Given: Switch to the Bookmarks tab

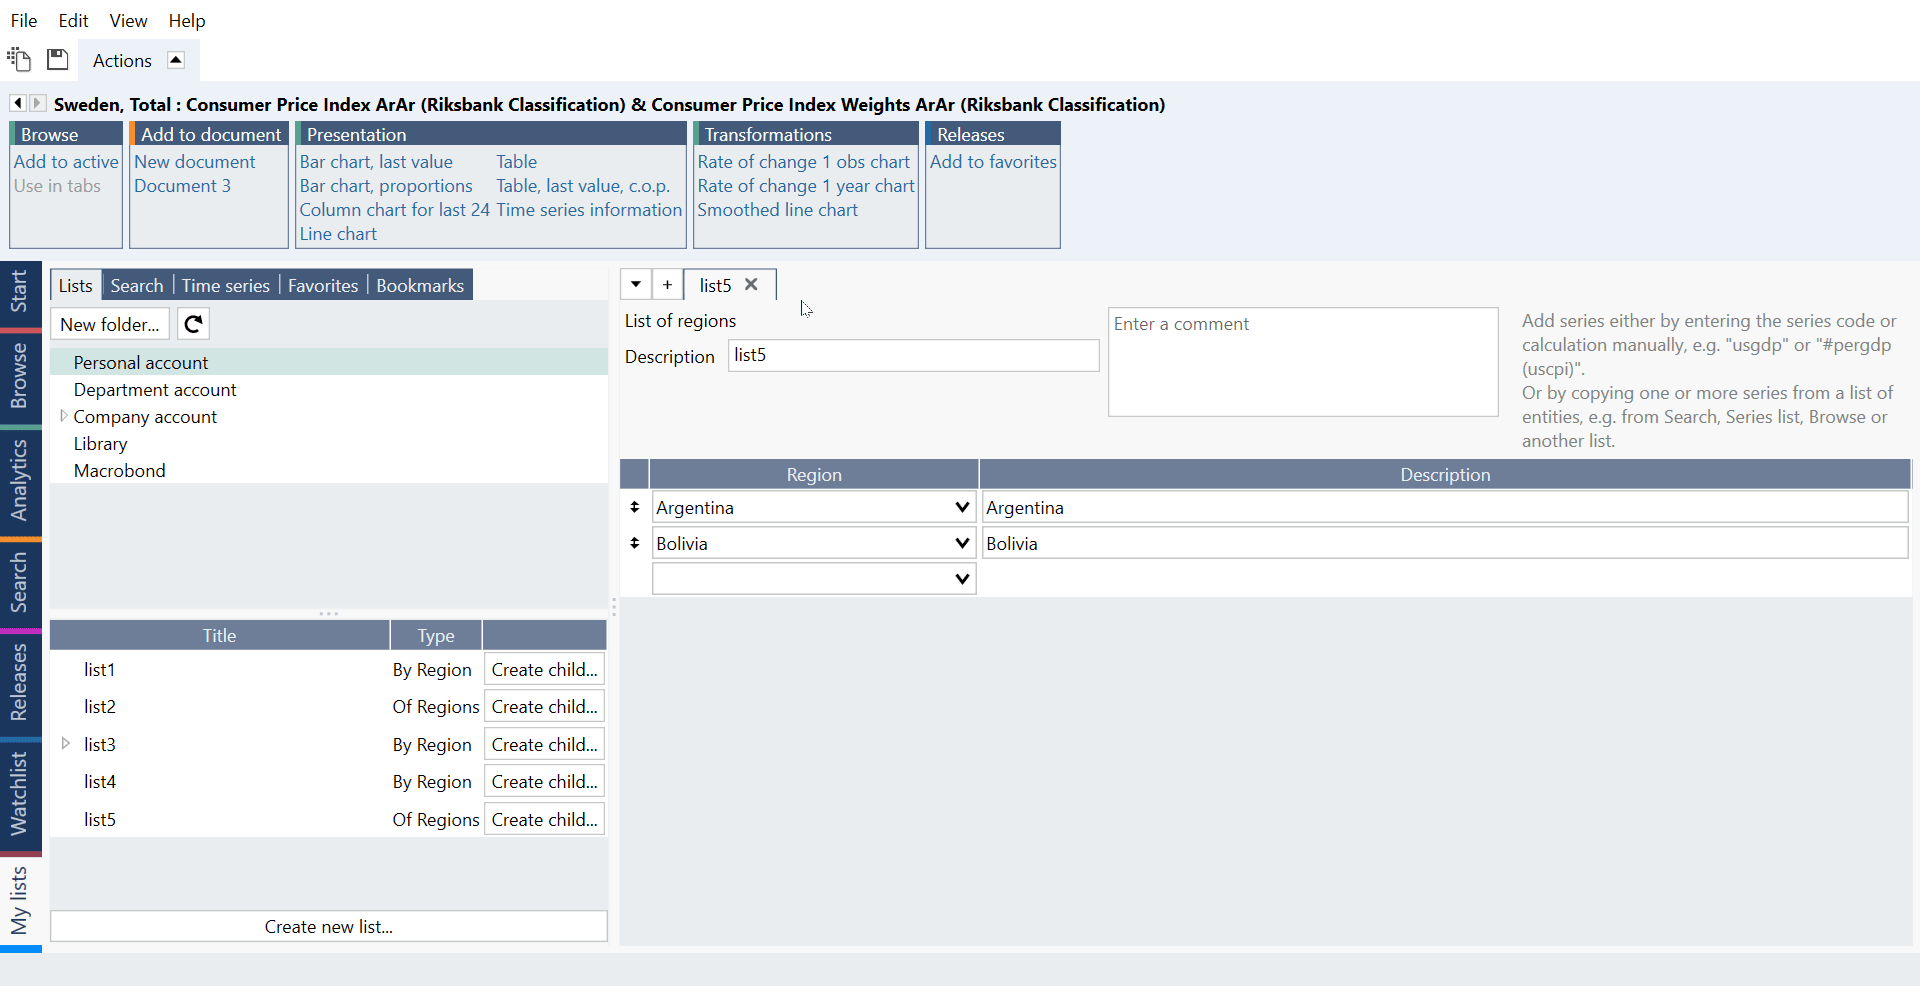Looking at the screenshot, I should click(x=420, y=285).
